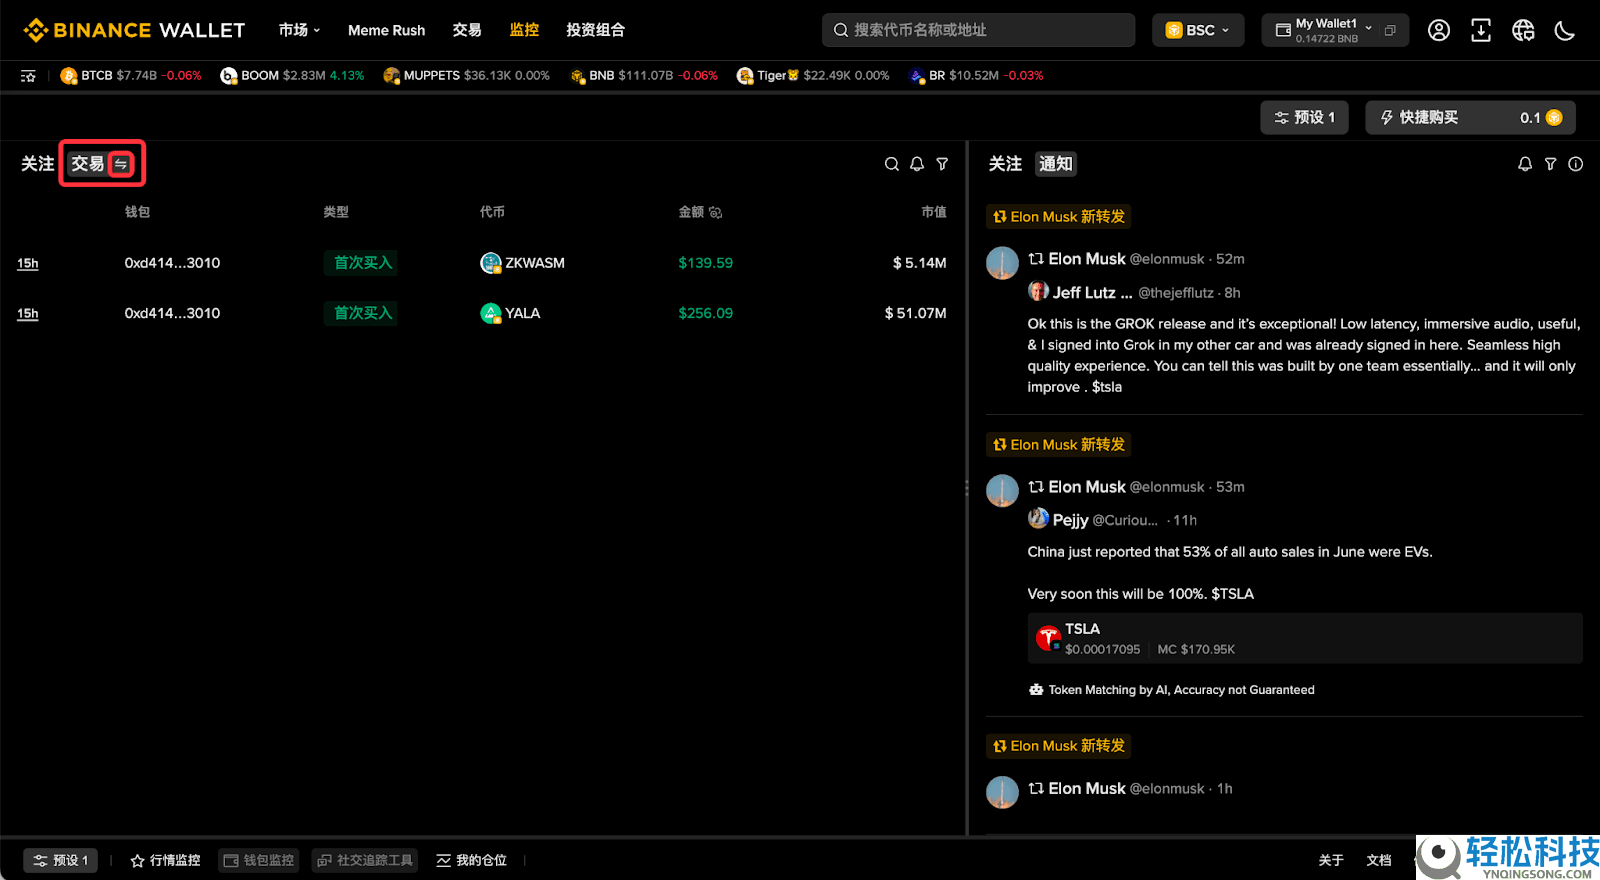Open the user profile icon
This screenshot has width=1600, height=880.
[x=1439, y=31]
